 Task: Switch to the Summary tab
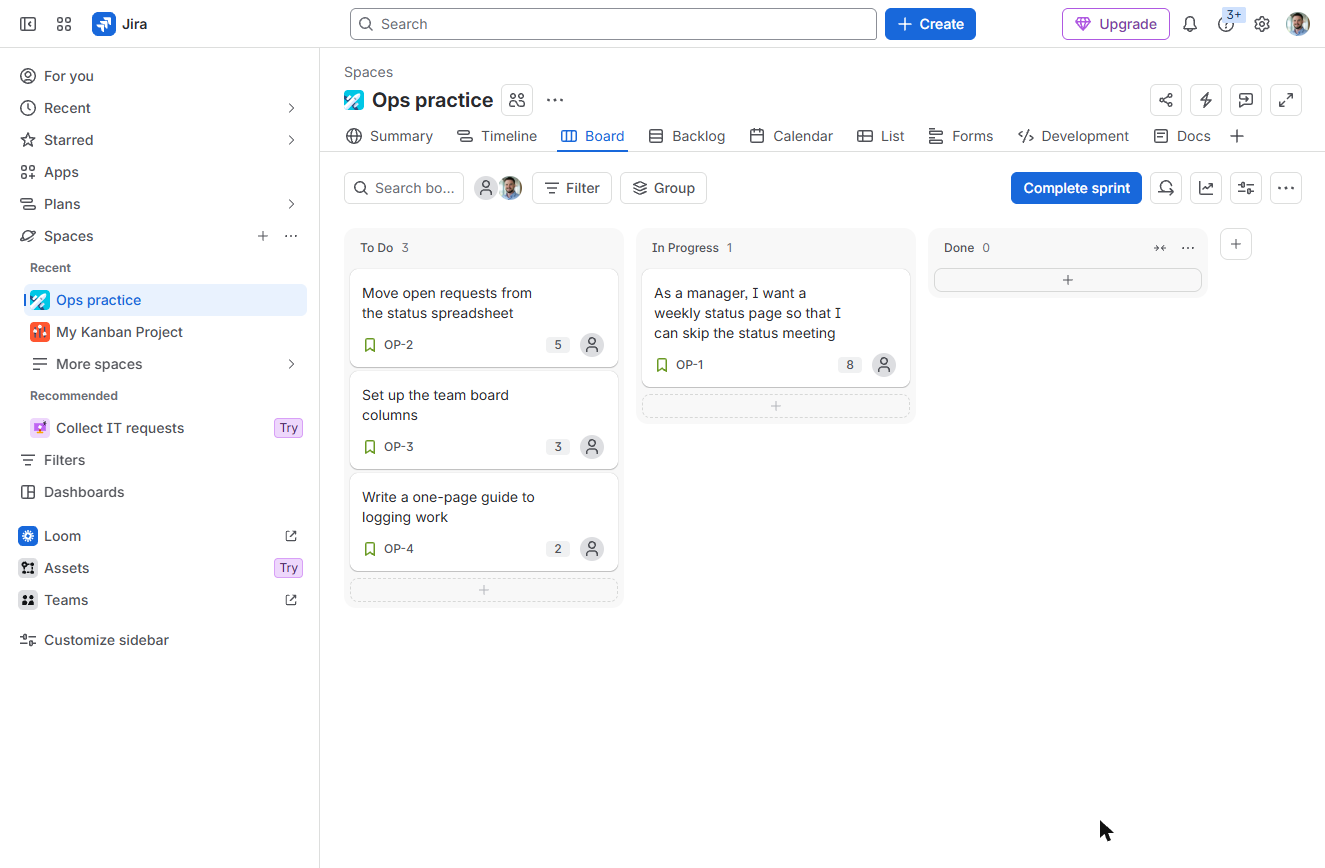point(389,136)
